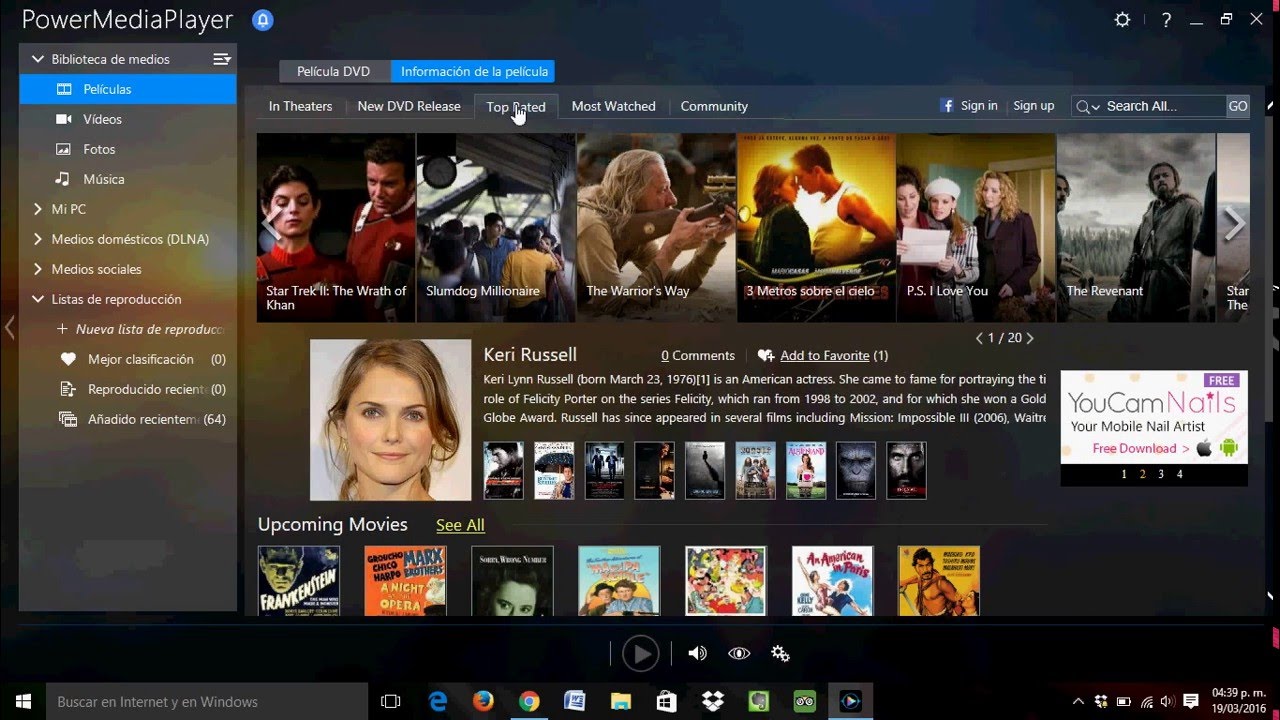Viewport: 1280px width, 720px height.
Task: Click the Biblioteca de medios list options icon
Action: click(x=222, y=59)
